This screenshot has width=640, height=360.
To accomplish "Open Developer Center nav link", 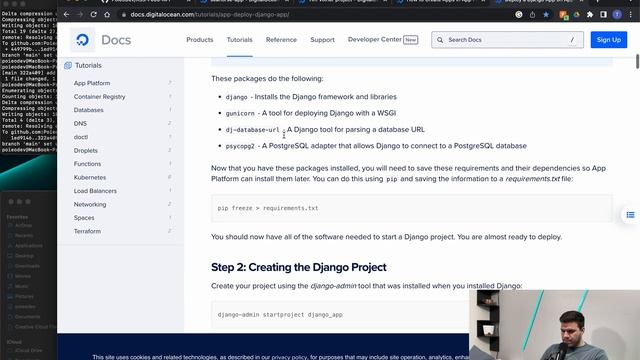I will coord(375,40).
